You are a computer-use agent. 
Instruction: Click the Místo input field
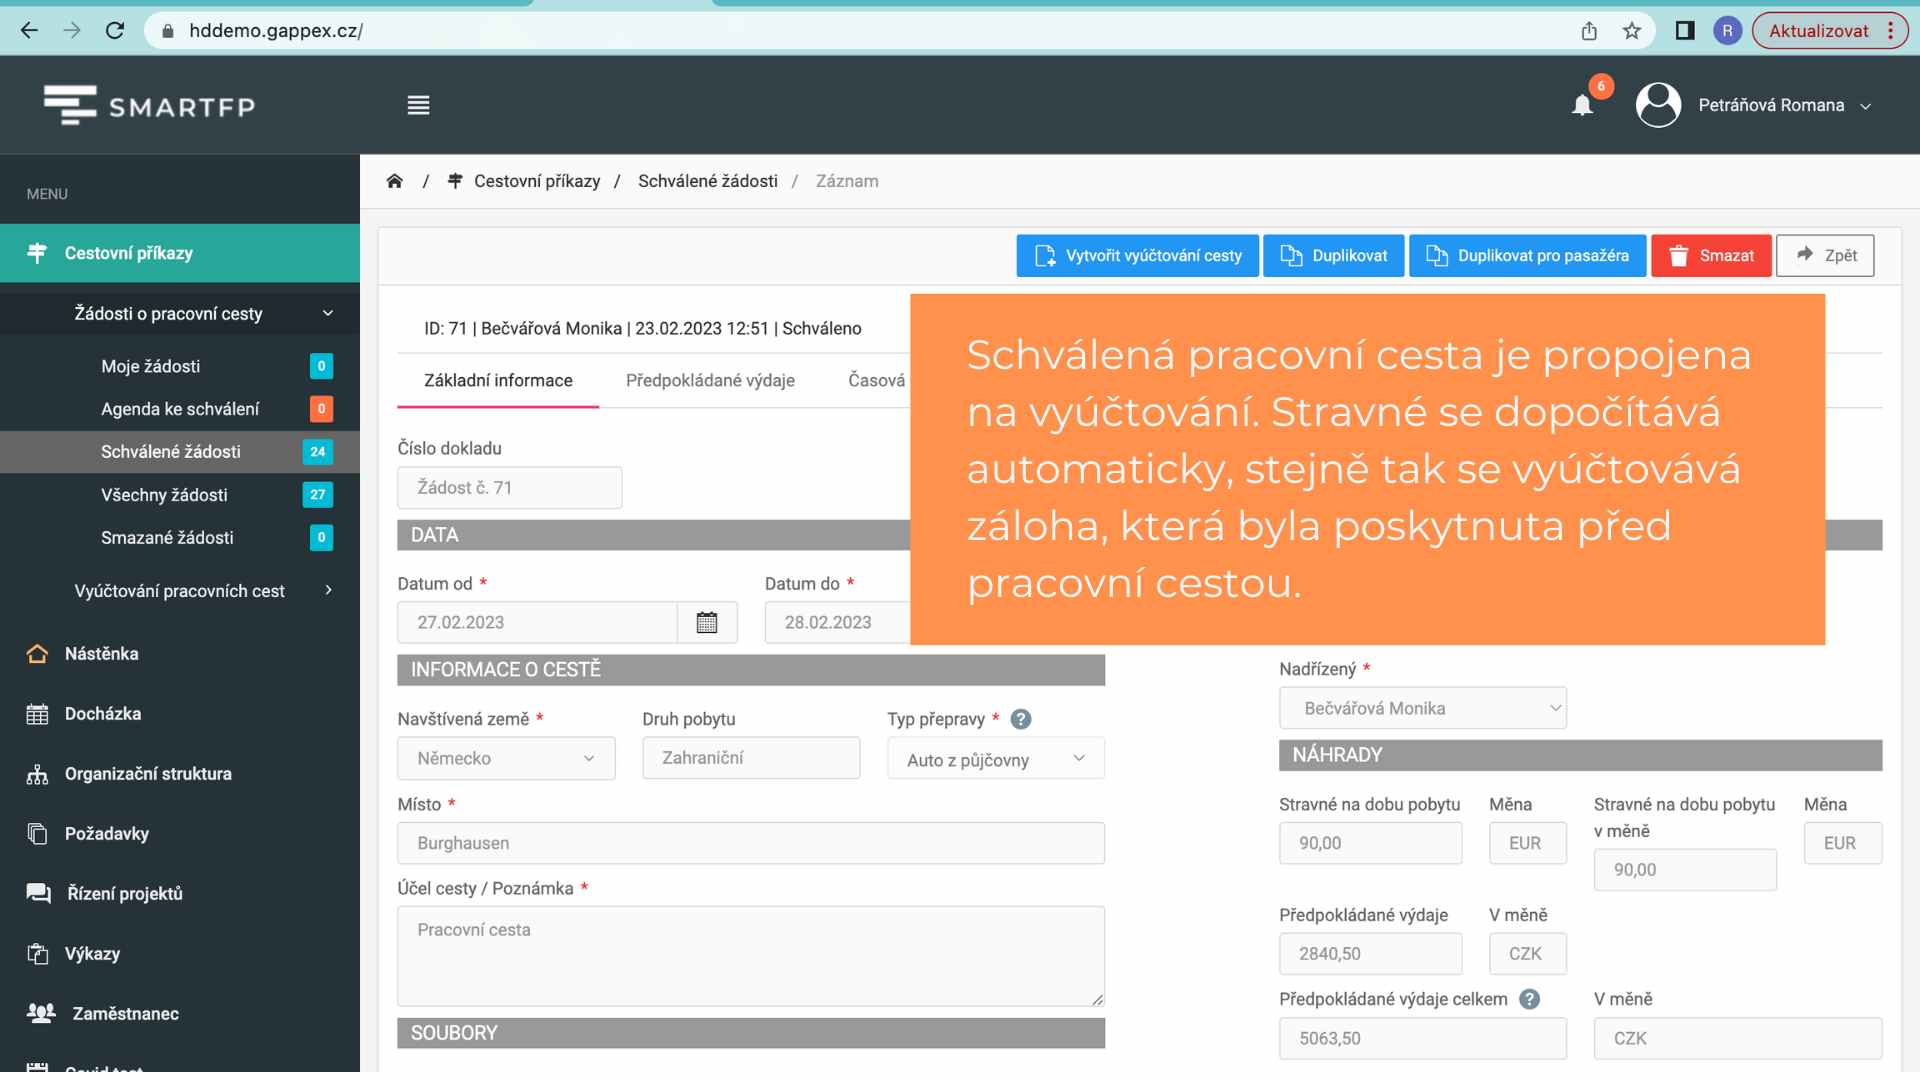(750, 843)
